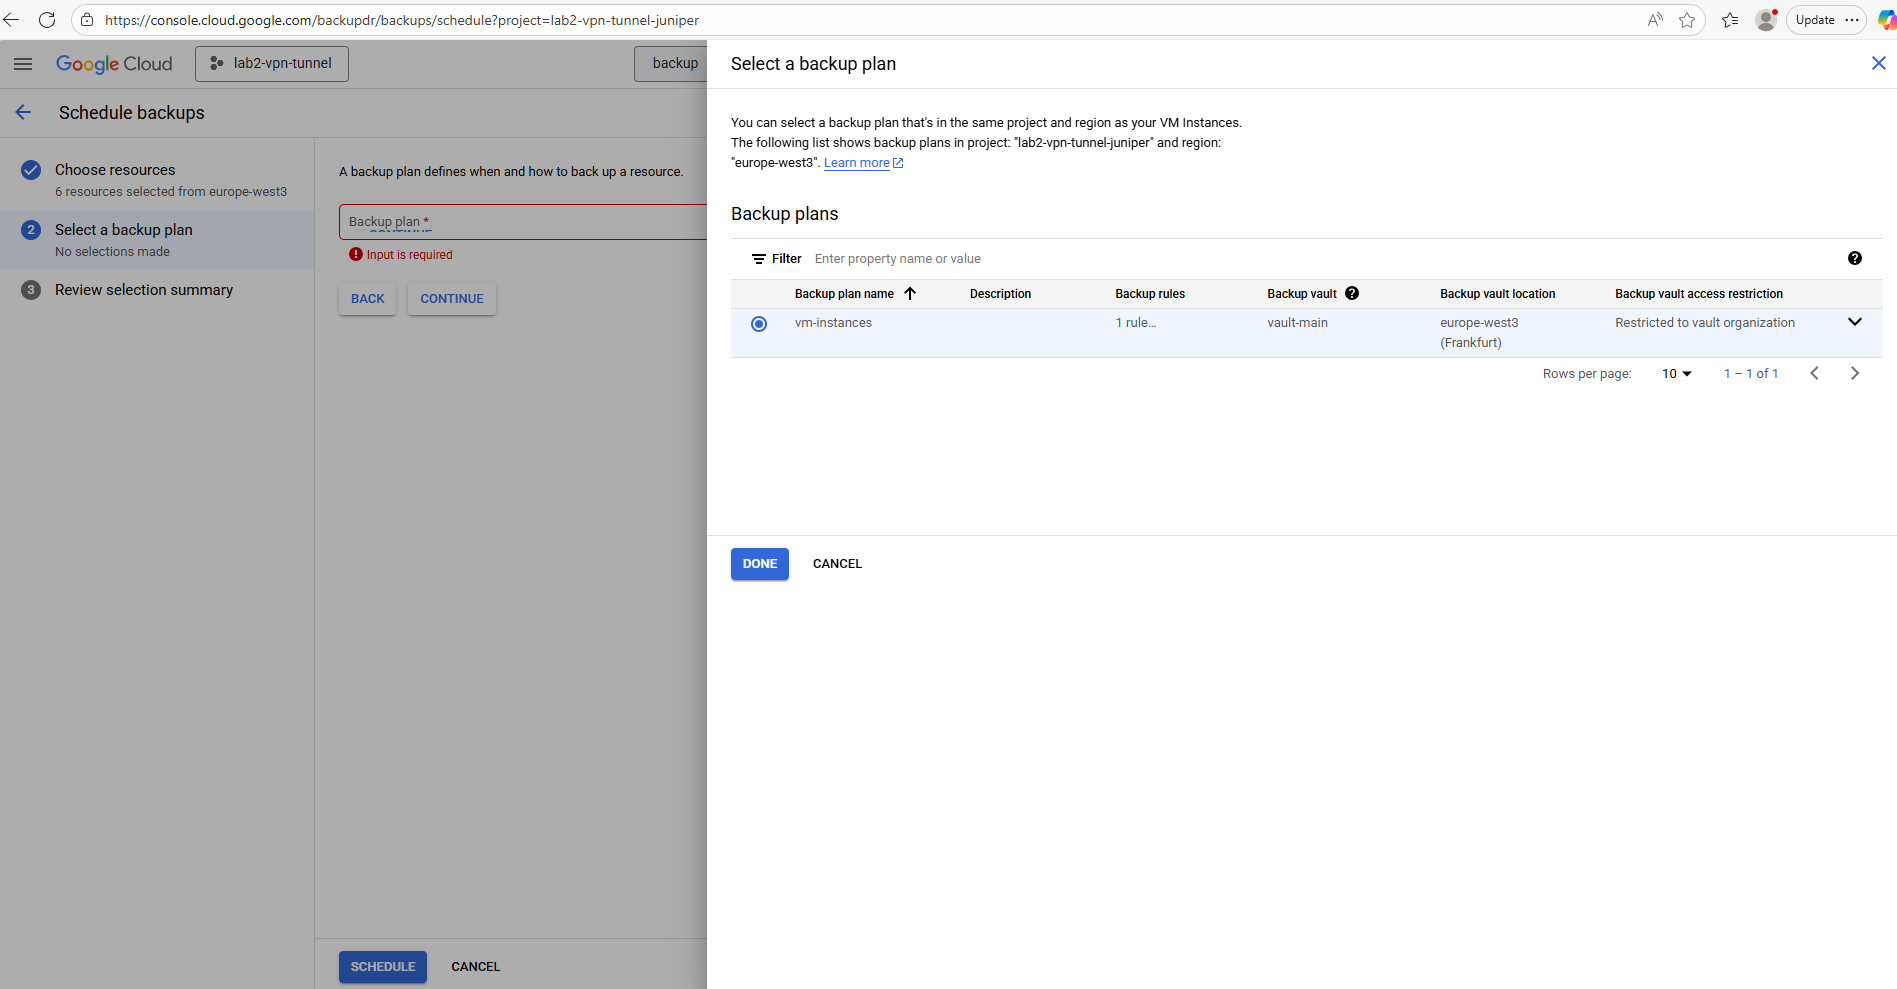
Task: Open the Review selection summary step
Action: tap(144, 290)
